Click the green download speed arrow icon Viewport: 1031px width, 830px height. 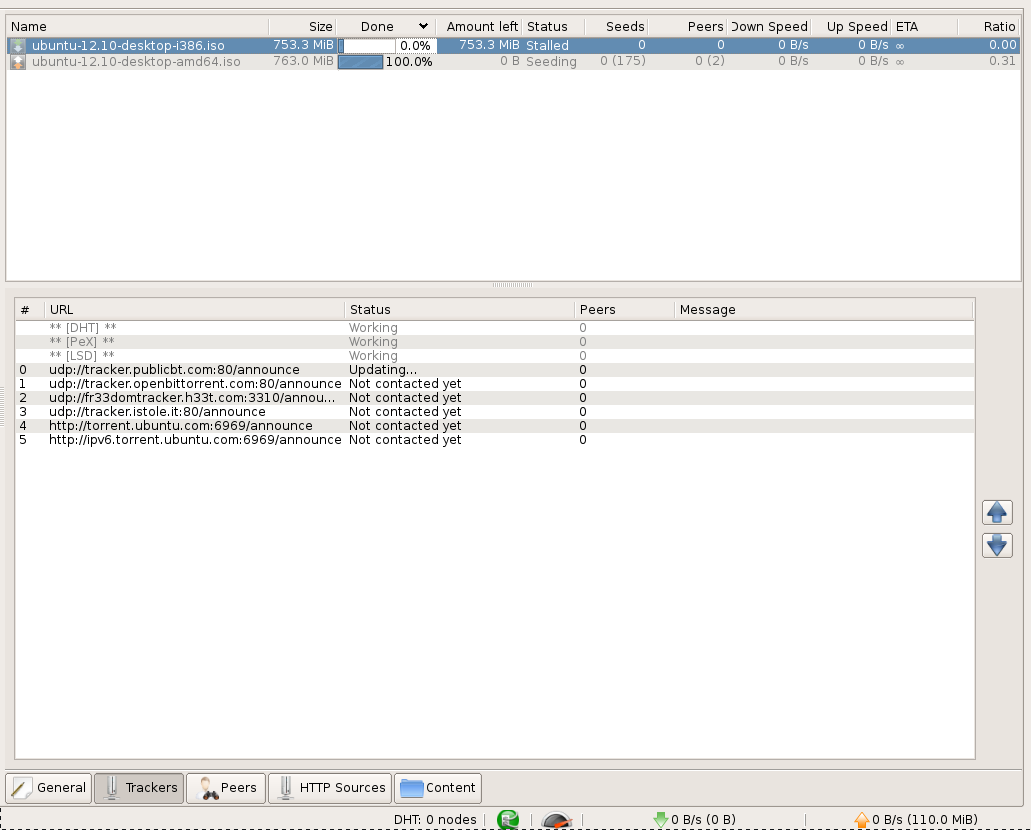pos(660,819)
